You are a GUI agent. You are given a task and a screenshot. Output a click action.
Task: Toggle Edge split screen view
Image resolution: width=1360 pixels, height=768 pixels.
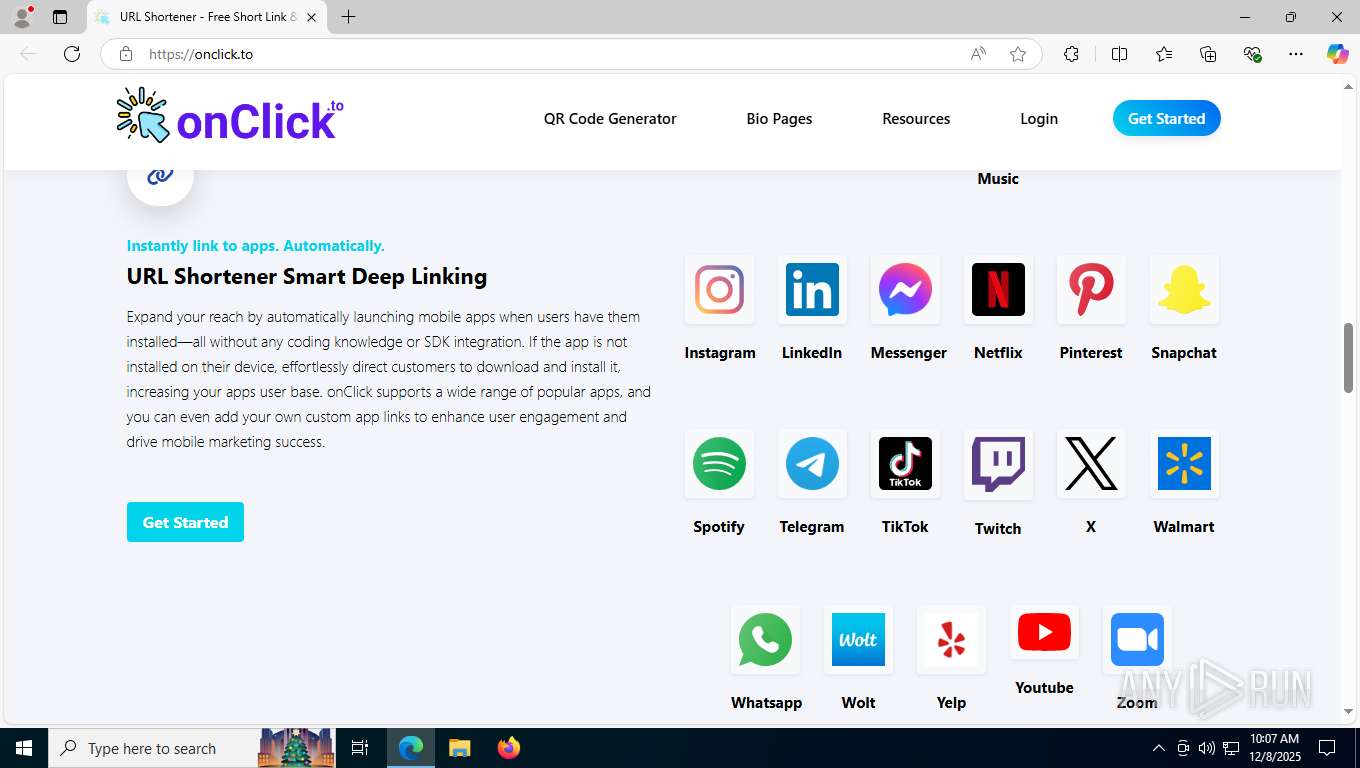pos(1119,54)
